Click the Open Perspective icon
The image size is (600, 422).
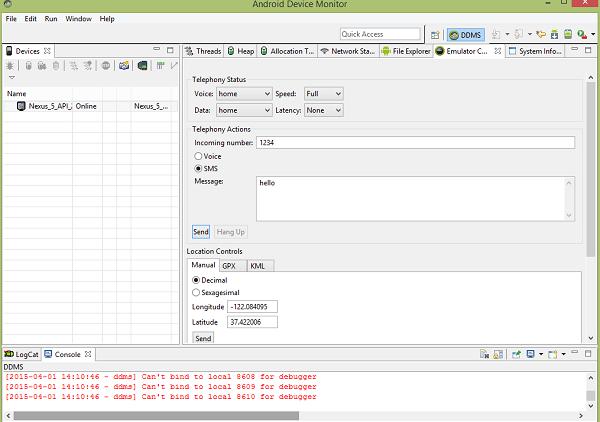click(435, 35)
